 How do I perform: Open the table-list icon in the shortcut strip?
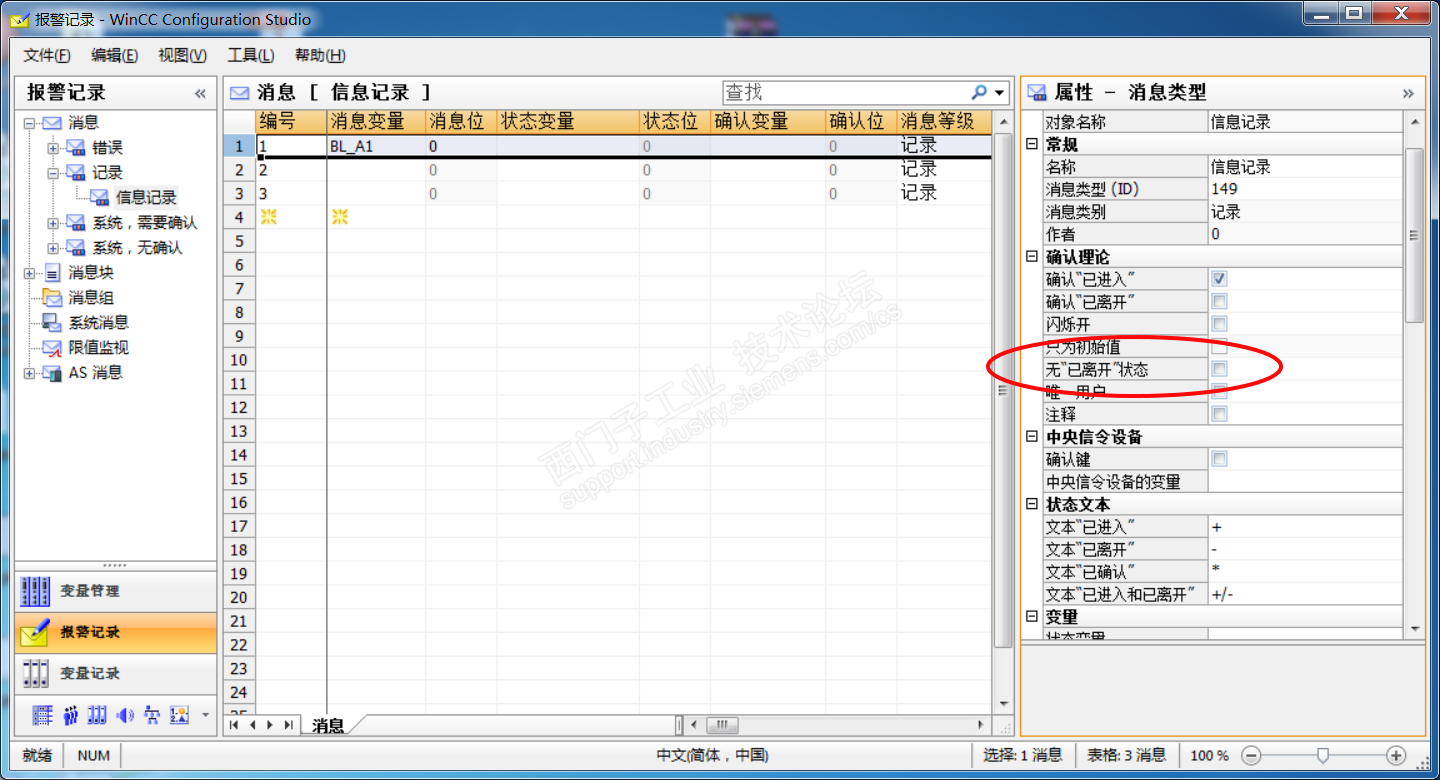42,715
